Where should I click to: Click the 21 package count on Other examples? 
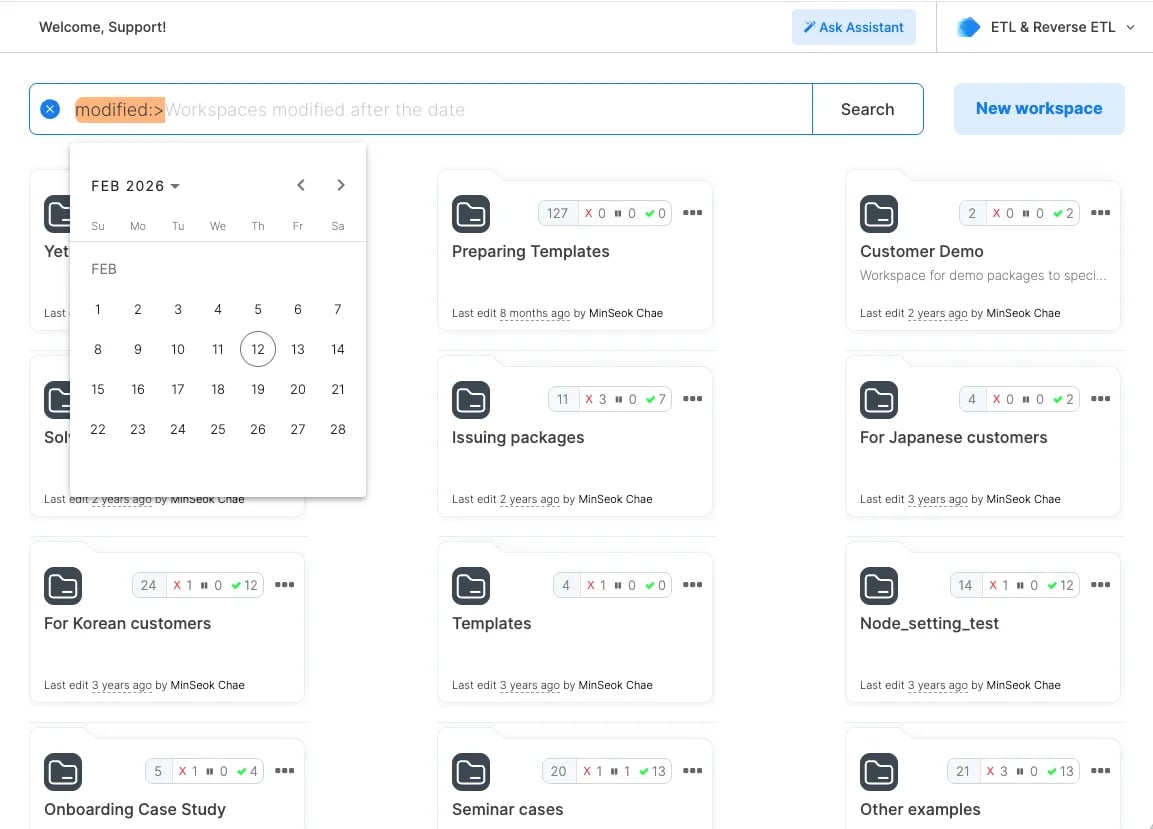point(963,772)
